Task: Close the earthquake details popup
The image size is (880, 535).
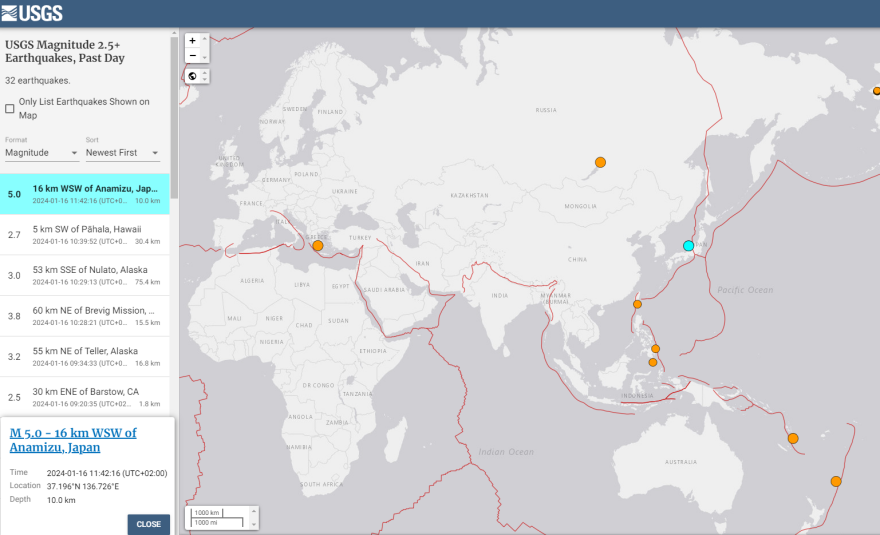Action: pos(148,524)
